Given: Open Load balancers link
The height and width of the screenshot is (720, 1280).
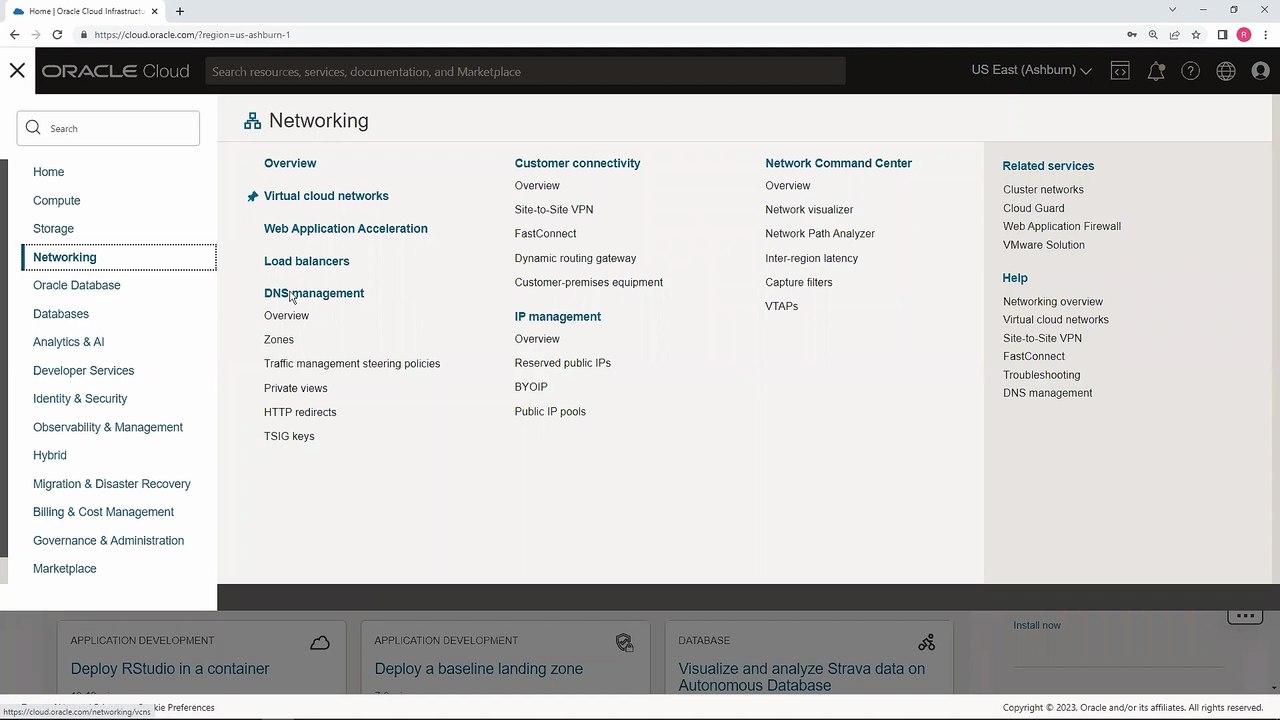Looking at the screenshot, I should (x=306, y=261).
